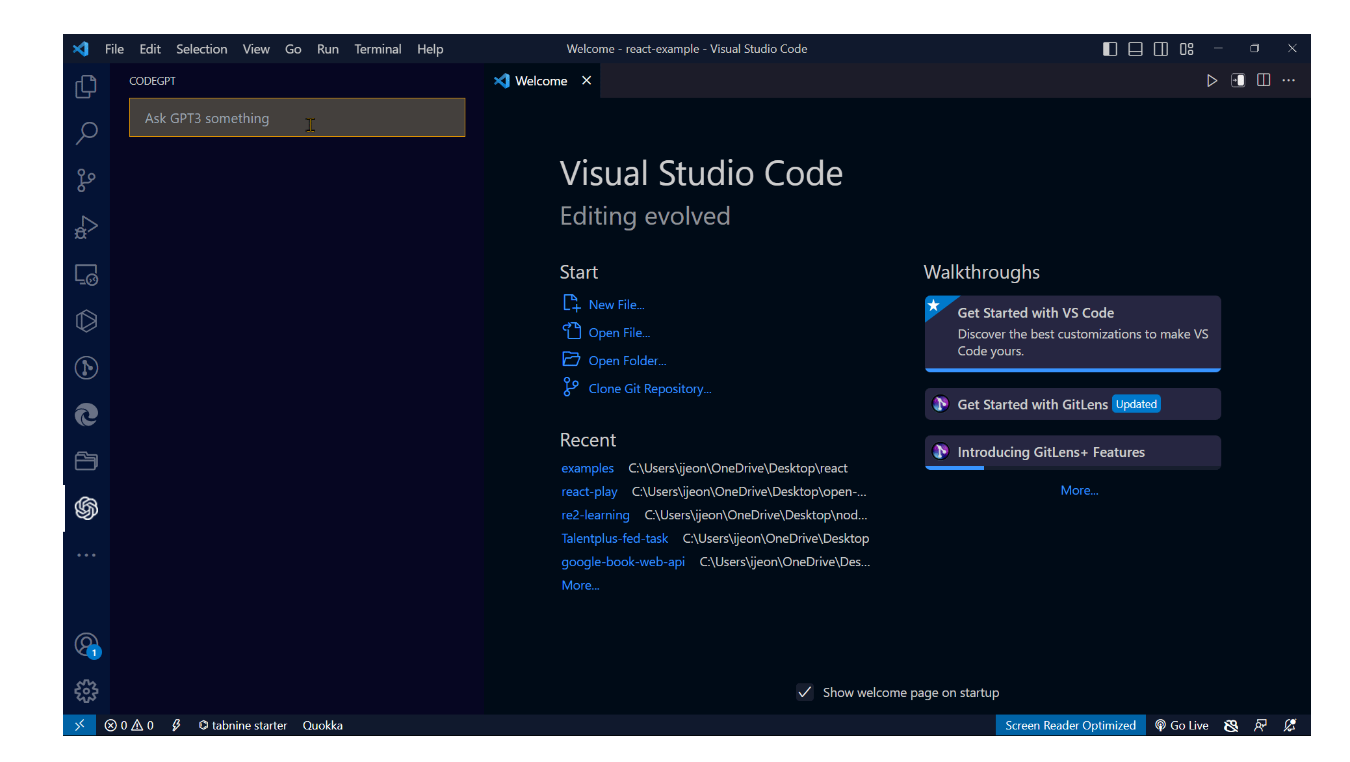Open the Search view magnifier icon

click(x=86, y=133)
